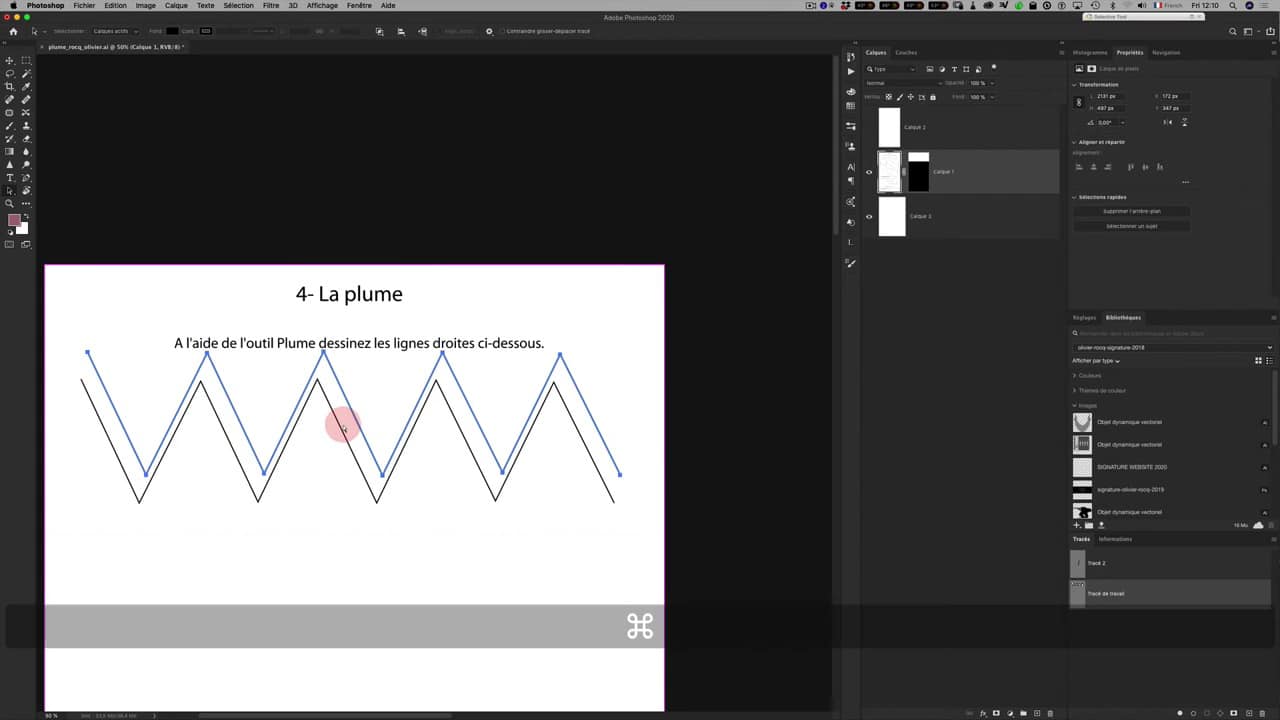Screen dimensions: 1280x720
Task: Open path alignment icon in options bar
Action: tap(401, 31)
